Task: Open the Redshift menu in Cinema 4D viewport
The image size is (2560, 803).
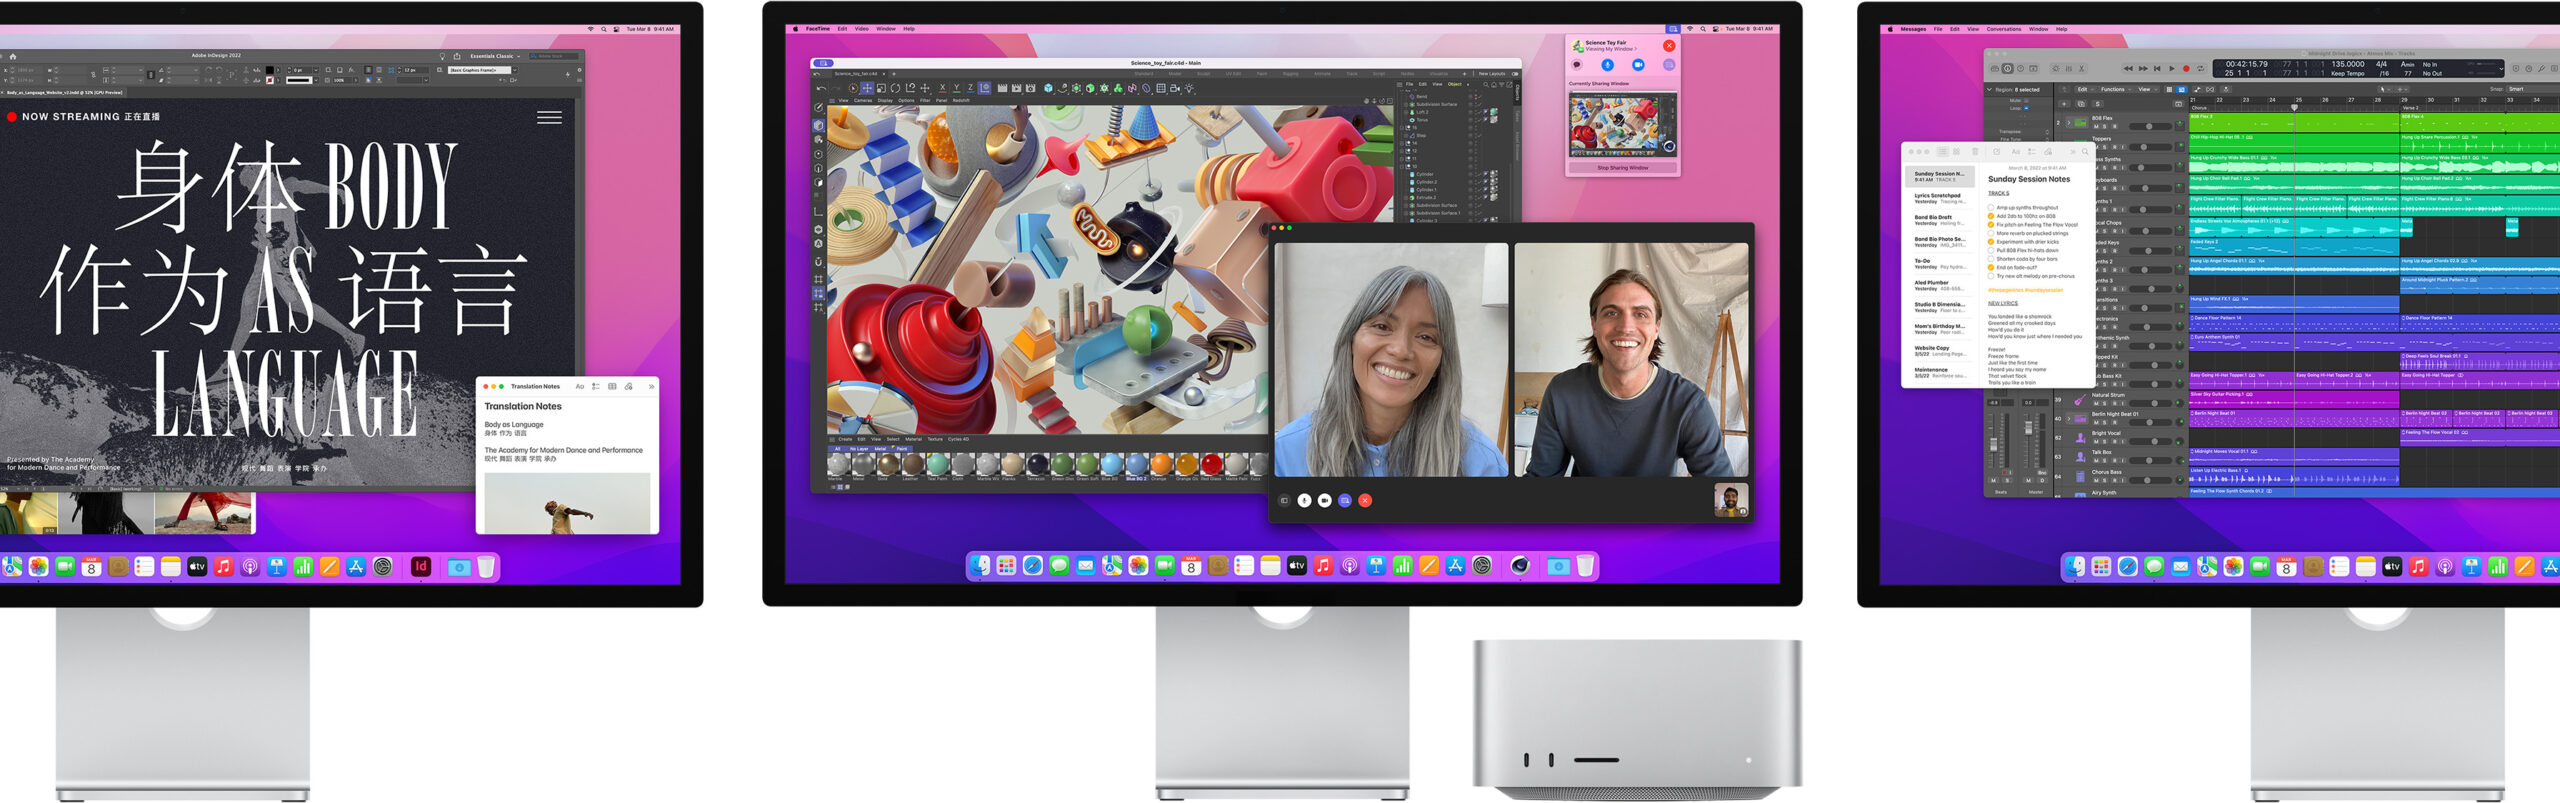Action: click(961, 100)
